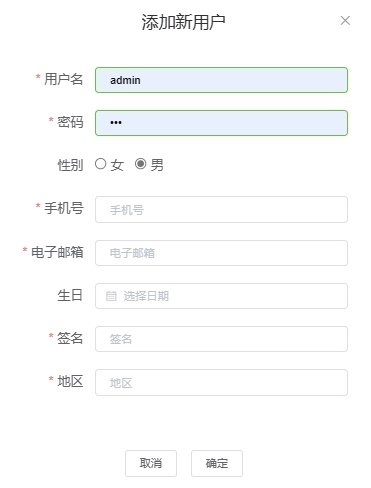The height and width of the screenshot is (488, 371).
Task: Click the calendar icon in 生日 field
Action: 111,296
